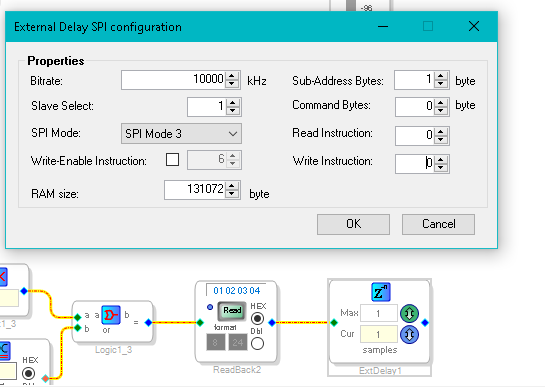Select HEX radio button in ReadBack2
Image resolution: width=545 pixels, height=387 pixels.
[x=257, y=318]
